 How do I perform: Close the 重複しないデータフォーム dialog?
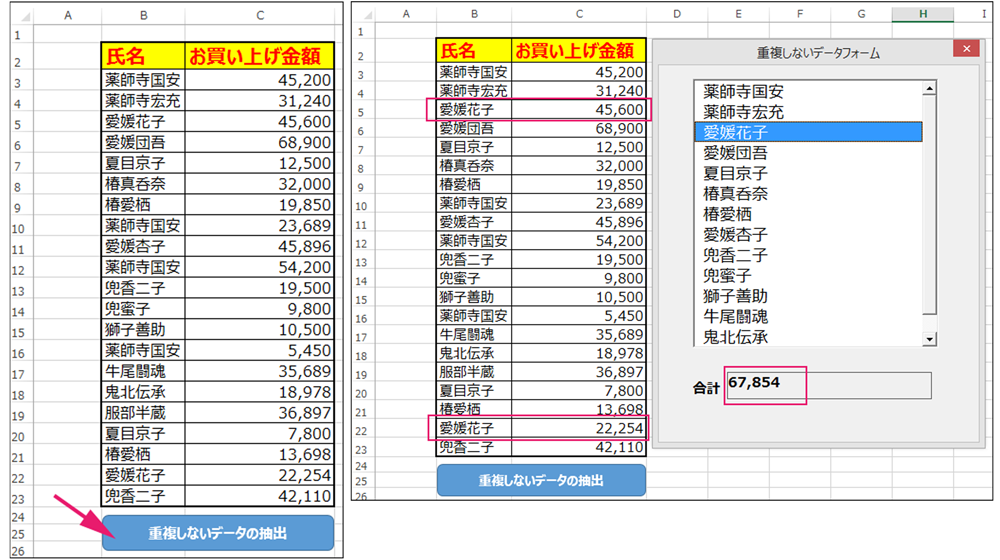[965, 50]
